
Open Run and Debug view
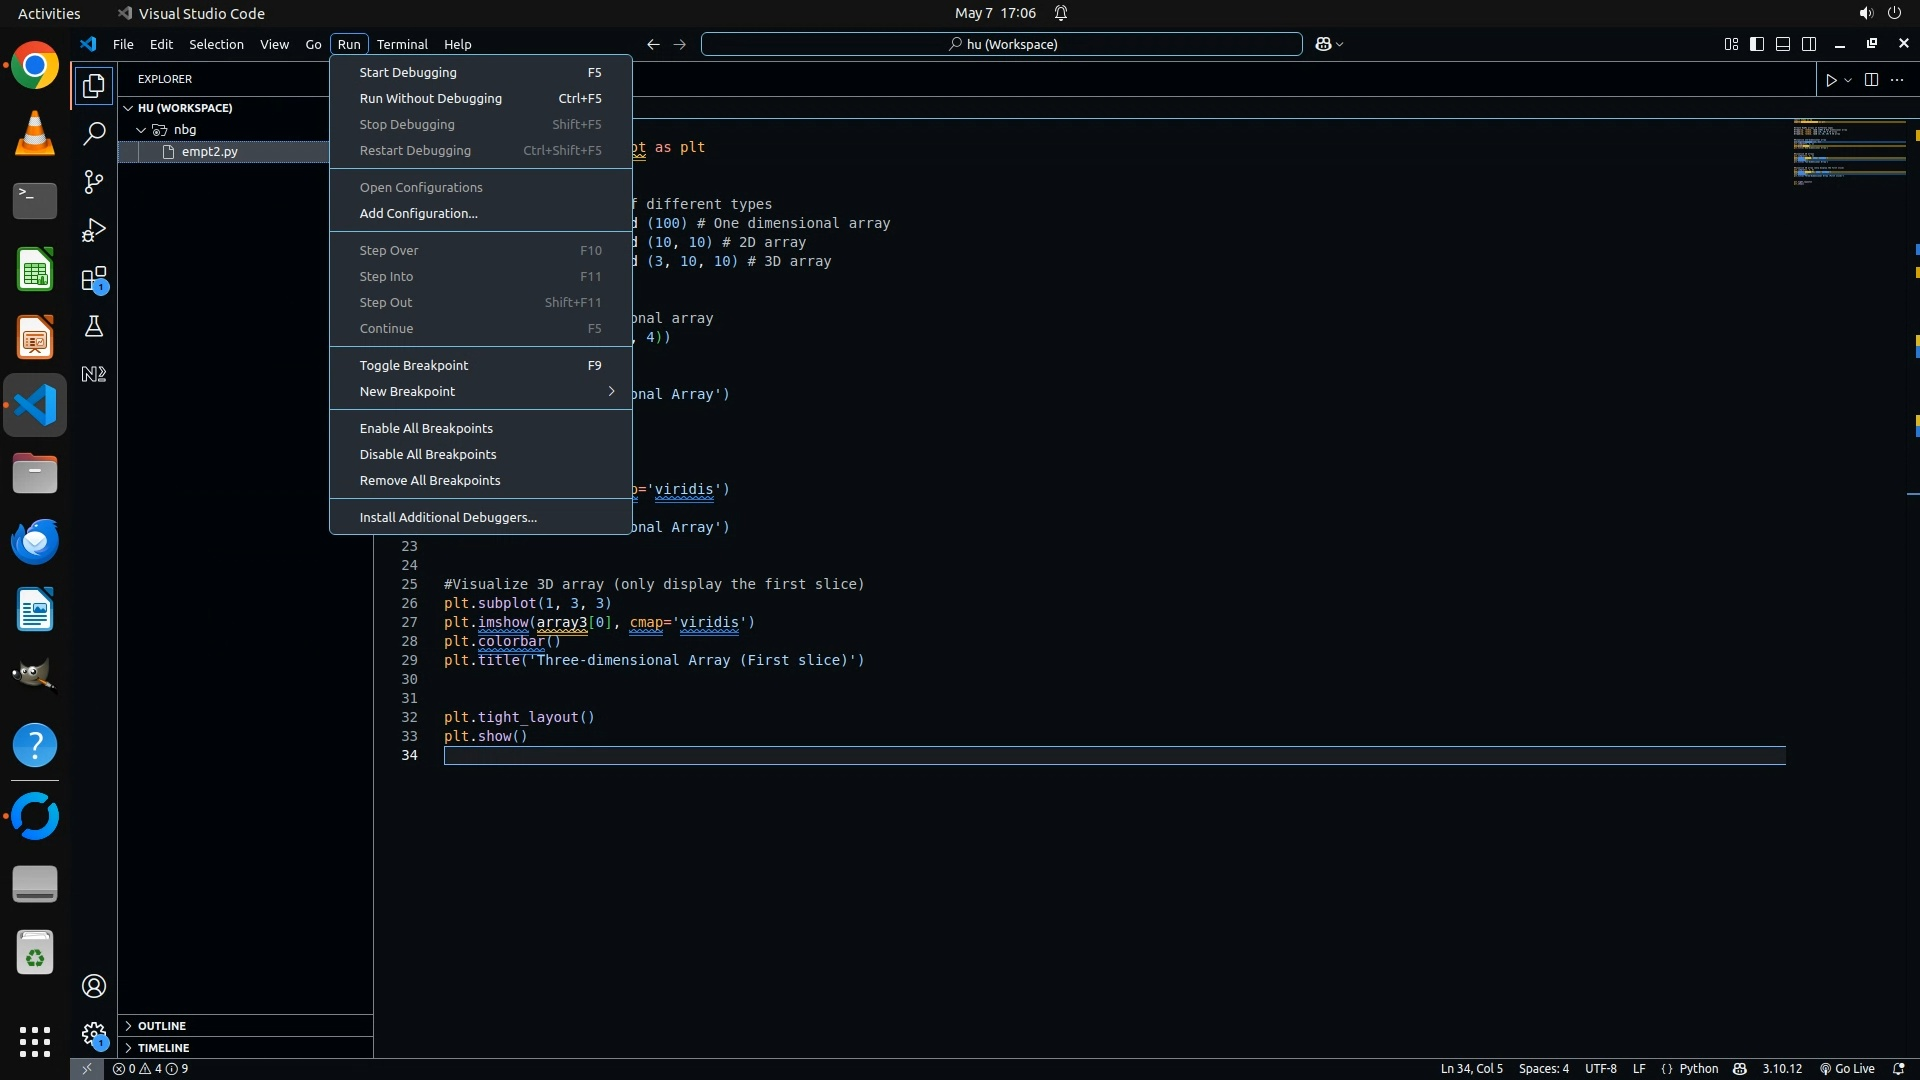point(94,230)
